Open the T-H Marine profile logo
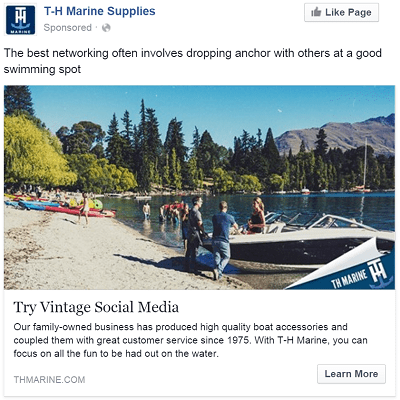This screenshot has width=400, height=400. (x=20, y=20)
